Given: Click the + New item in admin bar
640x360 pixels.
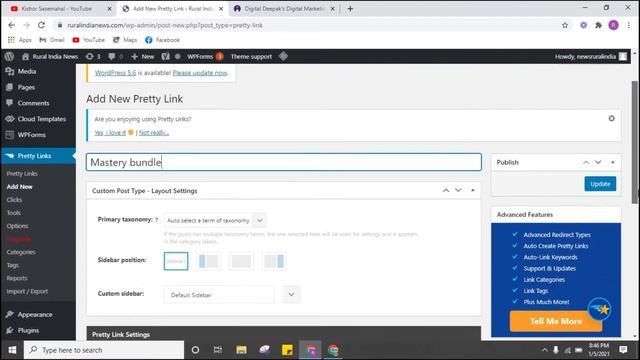Looking at the screenshot, I should 142,56.
